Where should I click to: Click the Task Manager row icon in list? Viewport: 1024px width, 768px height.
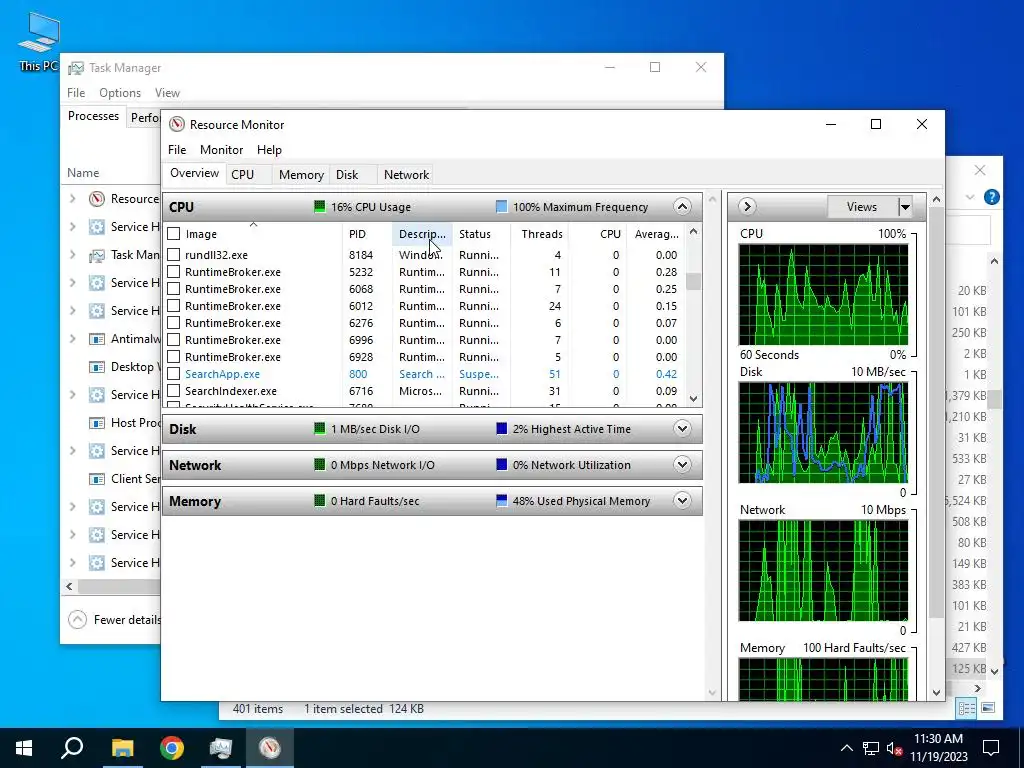click(97, 255)
